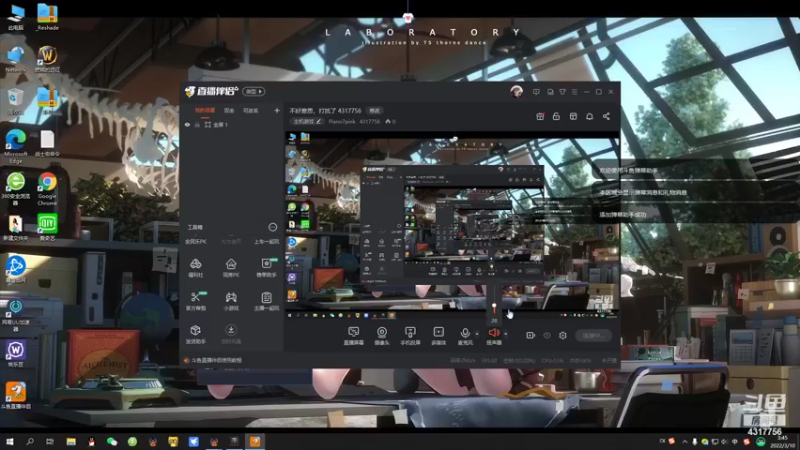The height and width of the screenshot is (450, 800).
Task: Open taskbar search
Action: [x=30, y=441]
